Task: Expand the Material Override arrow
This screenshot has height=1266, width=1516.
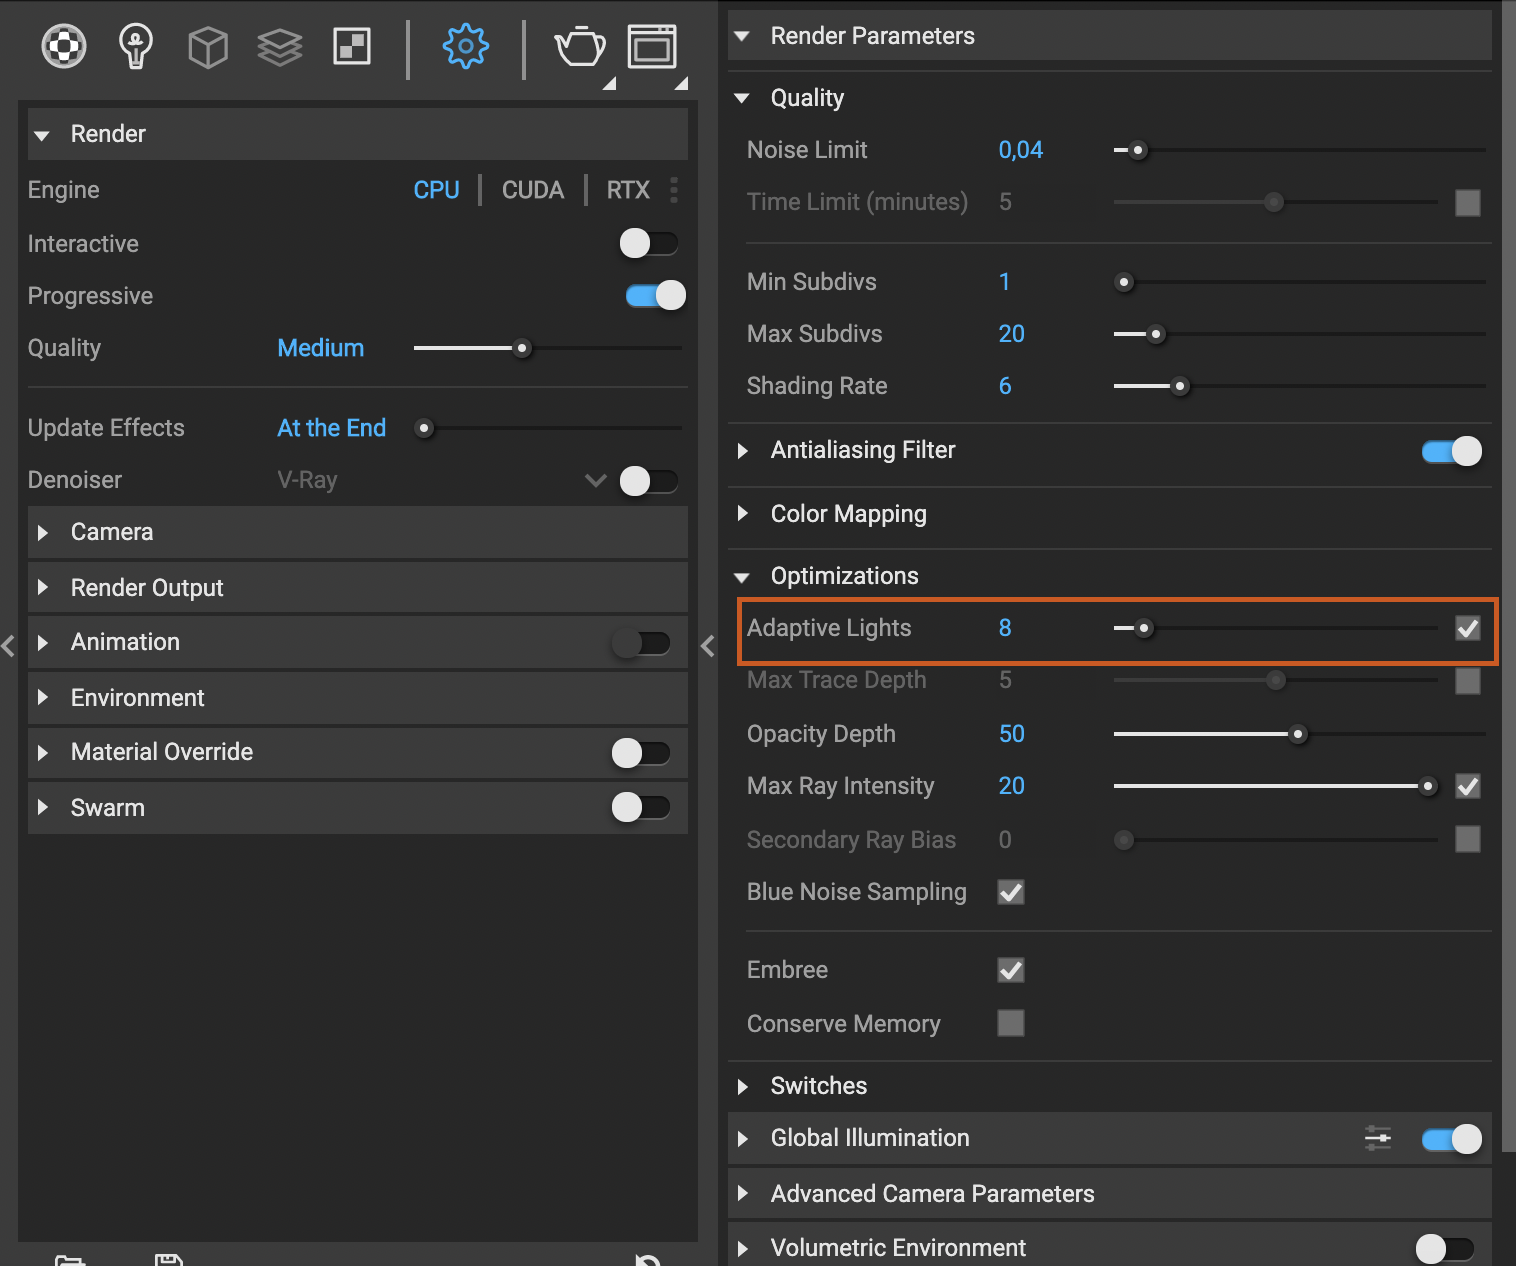Action: point(43,752)
